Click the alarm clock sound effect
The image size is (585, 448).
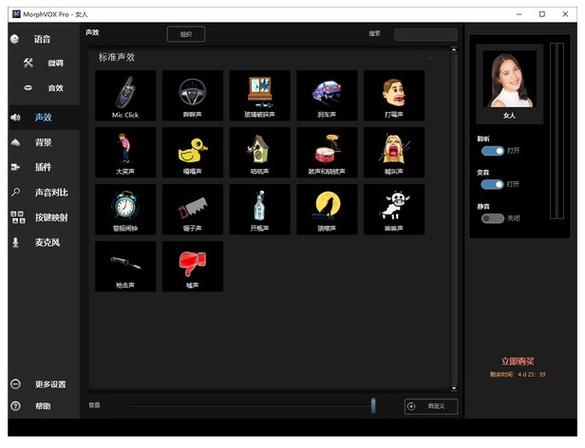pos(125,209)
